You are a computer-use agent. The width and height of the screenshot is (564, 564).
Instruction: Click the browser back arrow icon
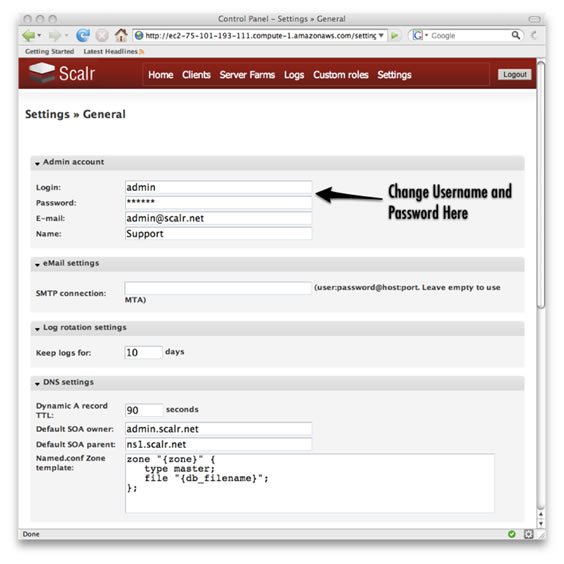pos(28,35)
